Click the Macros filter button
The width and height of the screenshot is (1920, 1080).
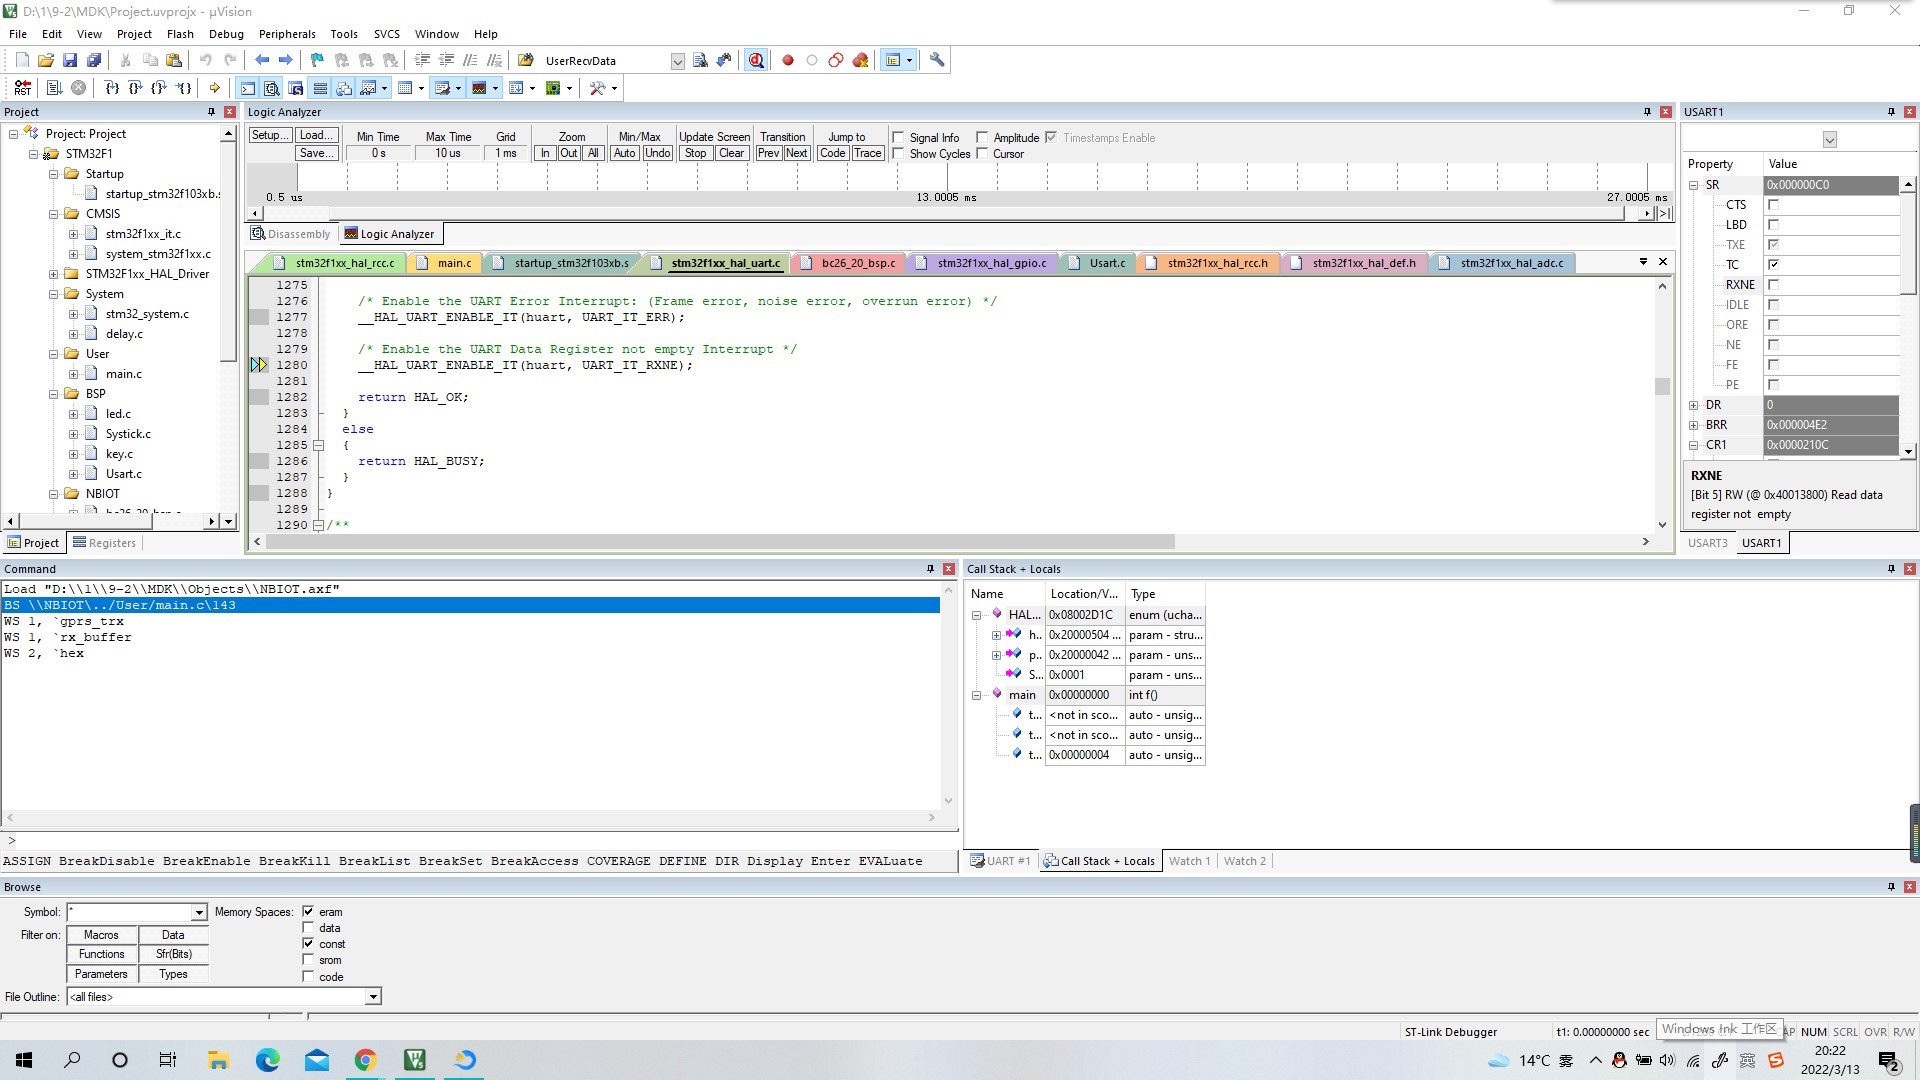click(102, 935)
